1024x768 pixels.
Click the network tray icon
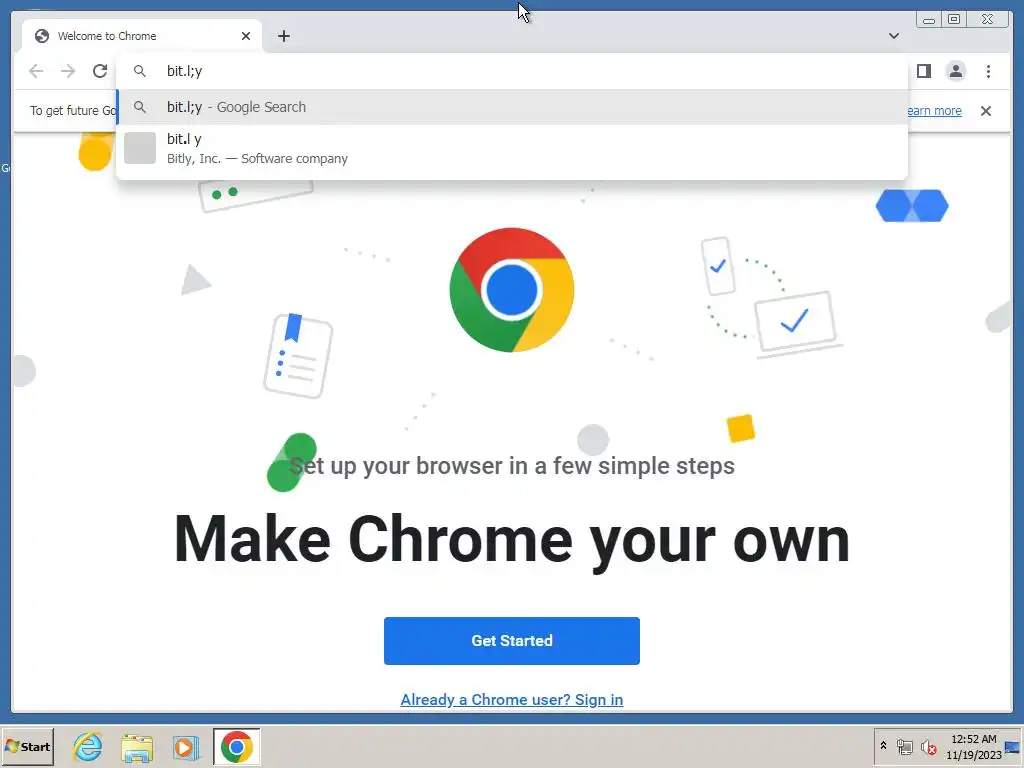pyautogui.click(x=904, y=746)
